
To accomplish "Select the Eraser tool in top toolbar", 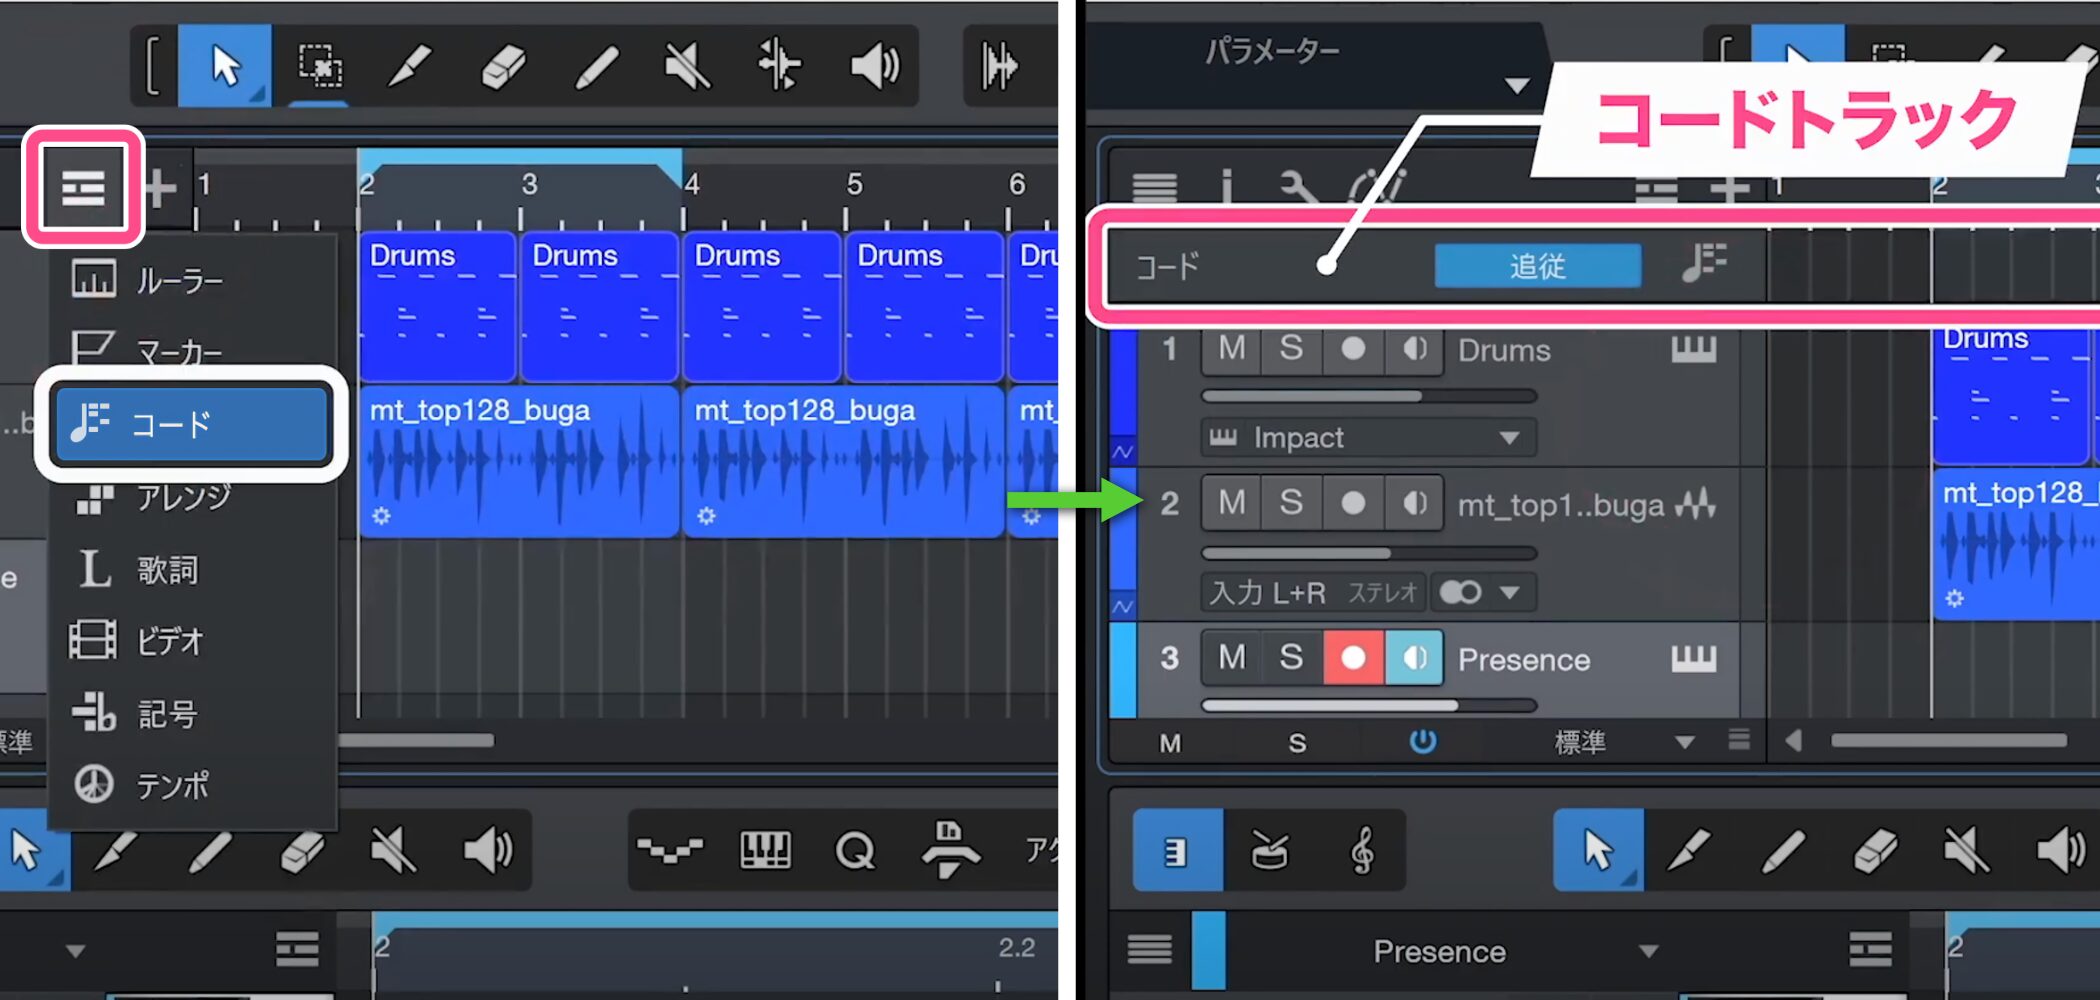I will coord(502,67).
